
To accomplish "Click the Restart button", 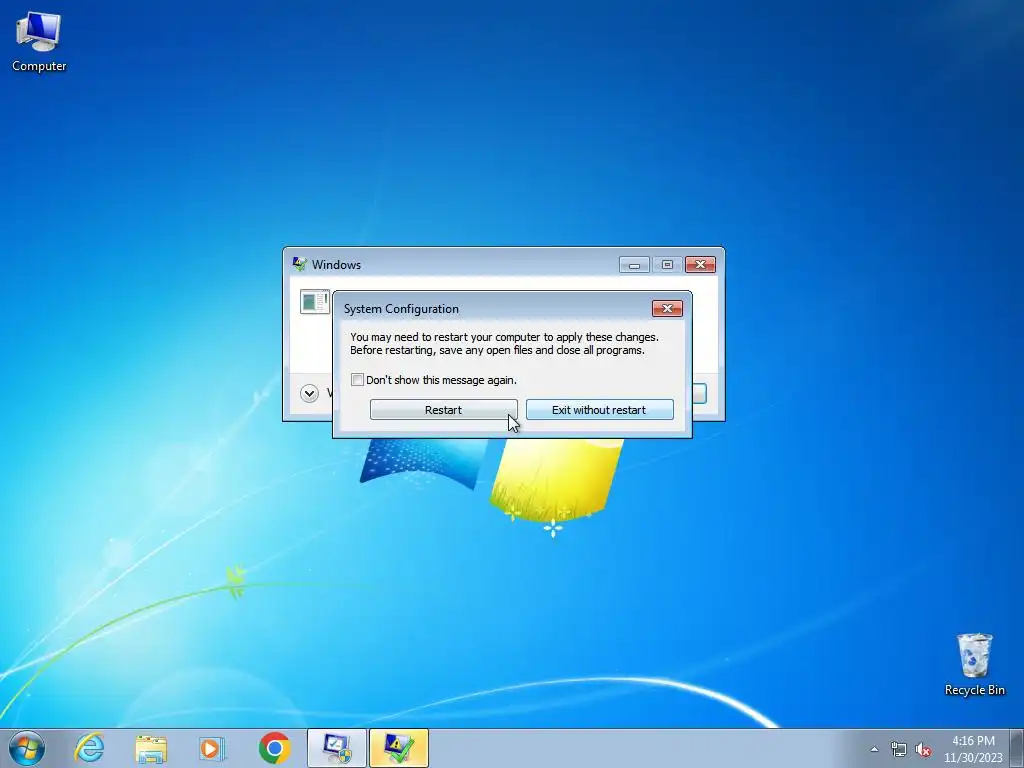I will point(443,409).
